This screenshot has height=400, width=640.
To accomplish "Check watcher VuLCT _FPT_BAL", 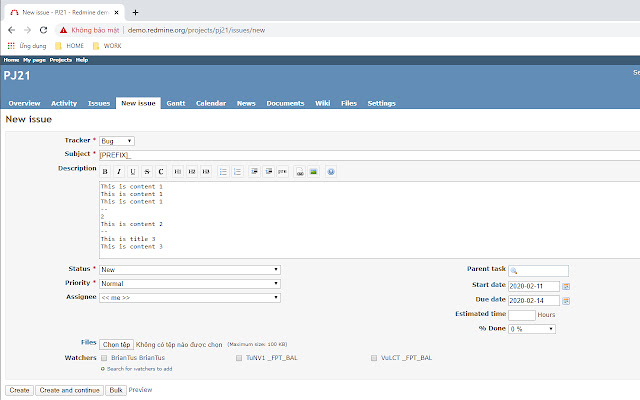I will point(373,358).
